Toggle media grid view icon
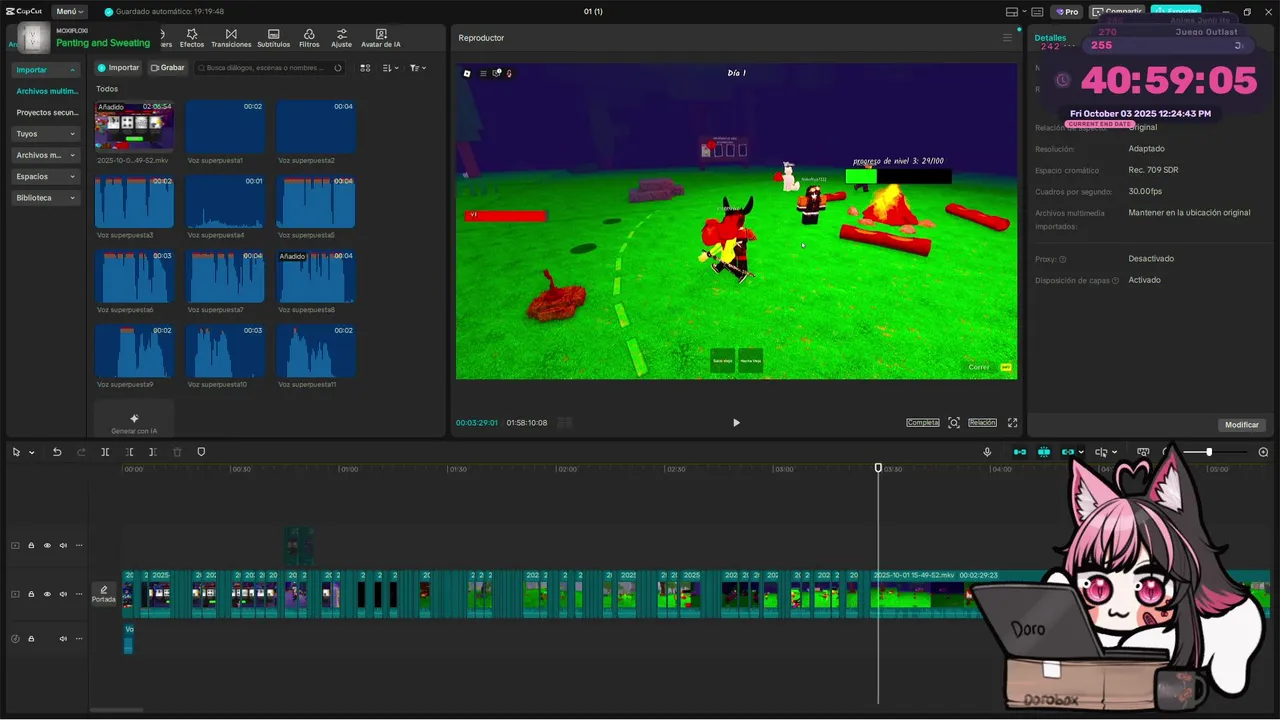Image resolution: width=1280 pixels, height=720 pixels. (365, 68)
